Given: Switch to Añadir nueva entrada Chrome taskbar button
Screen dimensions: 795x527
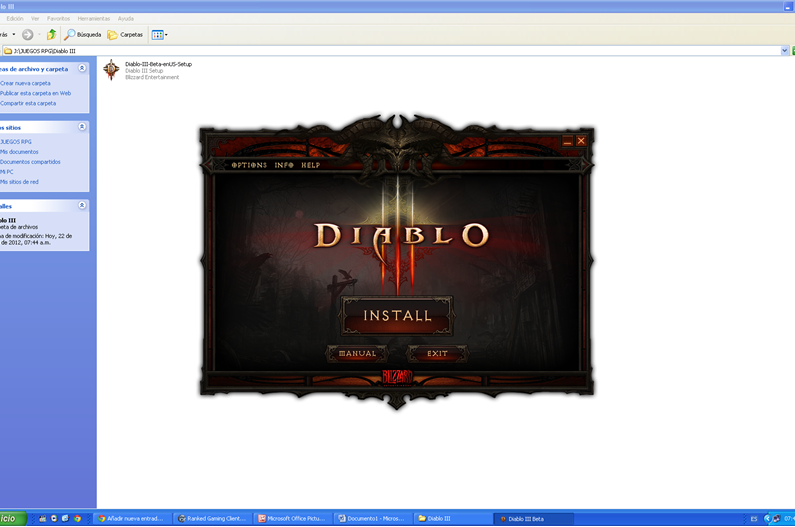Looking at the screenshot, I should click(131, 518).
